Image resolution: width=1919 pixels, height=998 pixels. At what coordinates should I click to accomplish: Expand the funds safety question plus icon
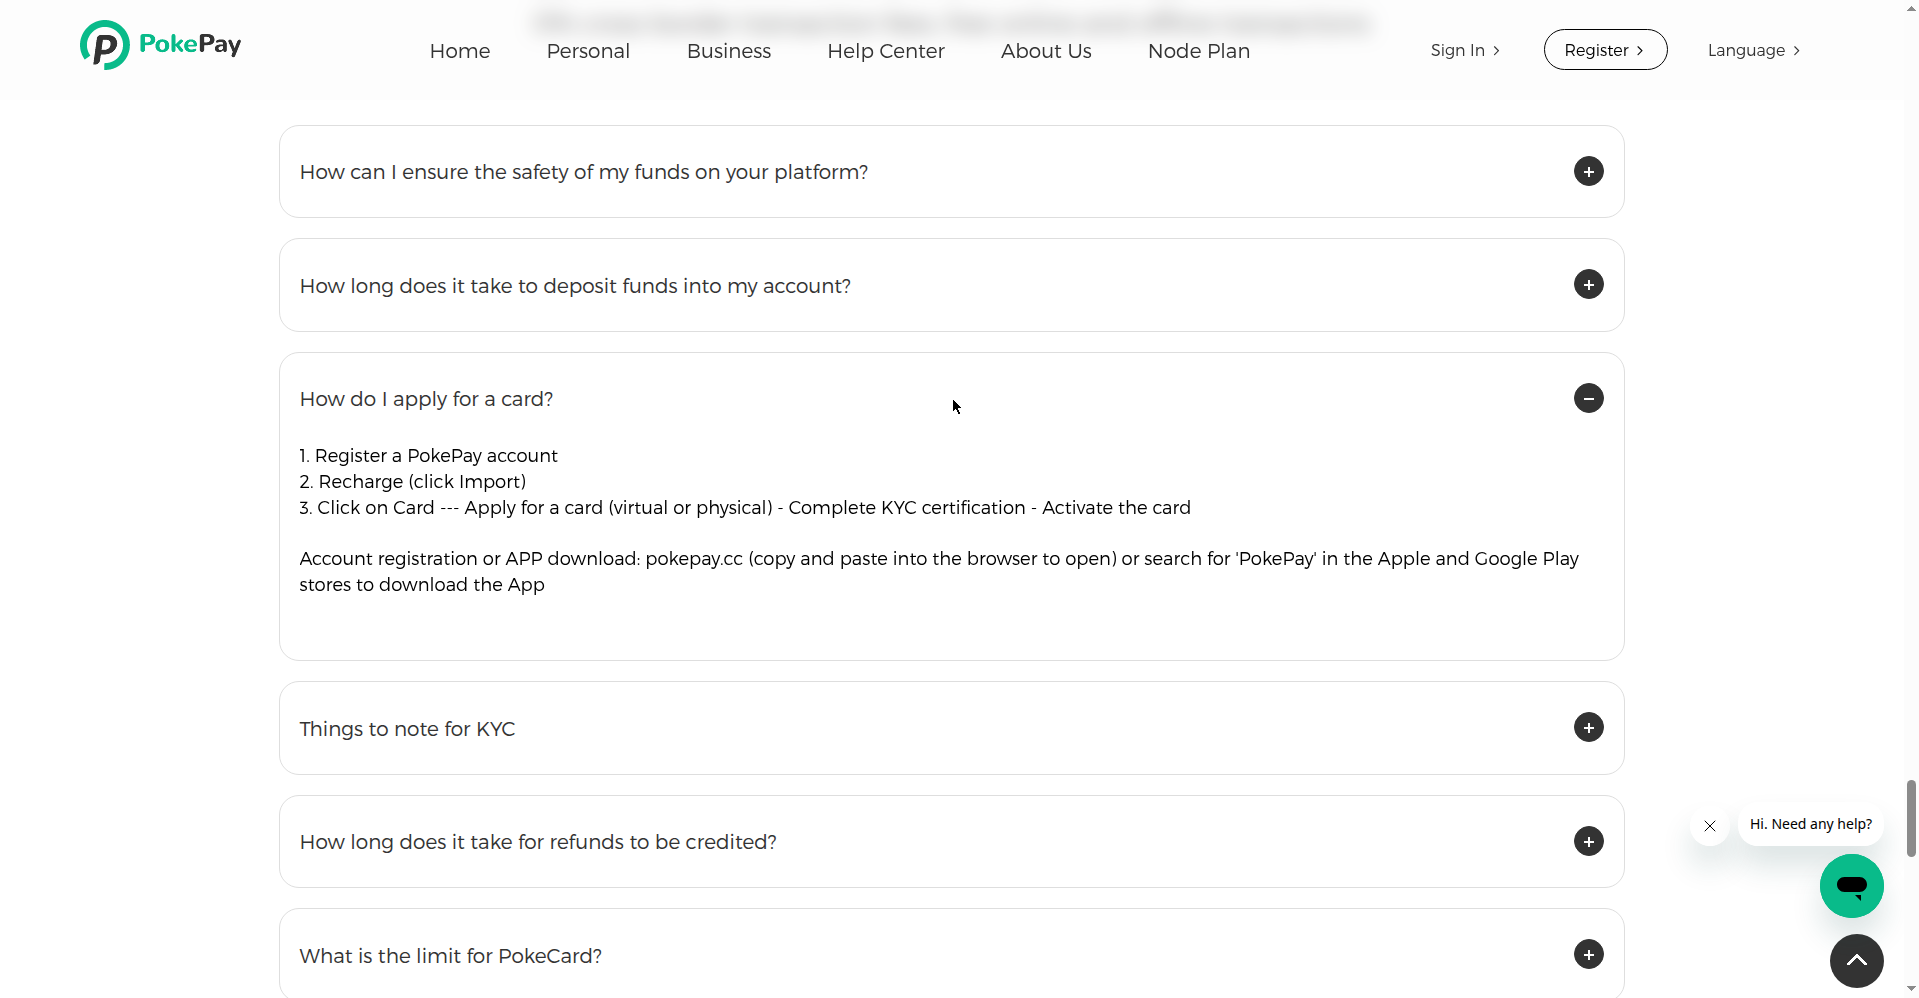pos(1588,172)
